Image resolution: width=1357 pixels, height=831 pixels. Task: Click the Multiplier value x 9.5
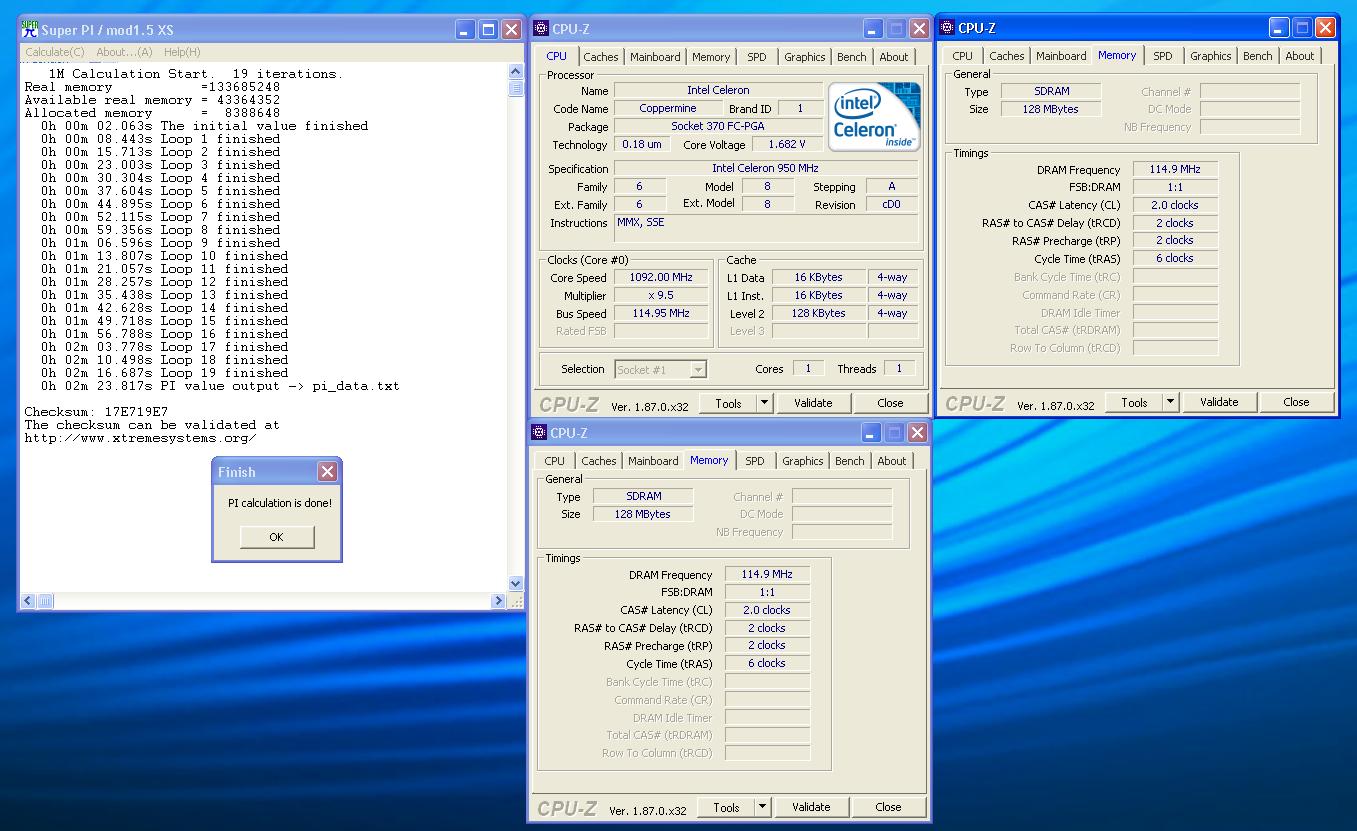661,296
